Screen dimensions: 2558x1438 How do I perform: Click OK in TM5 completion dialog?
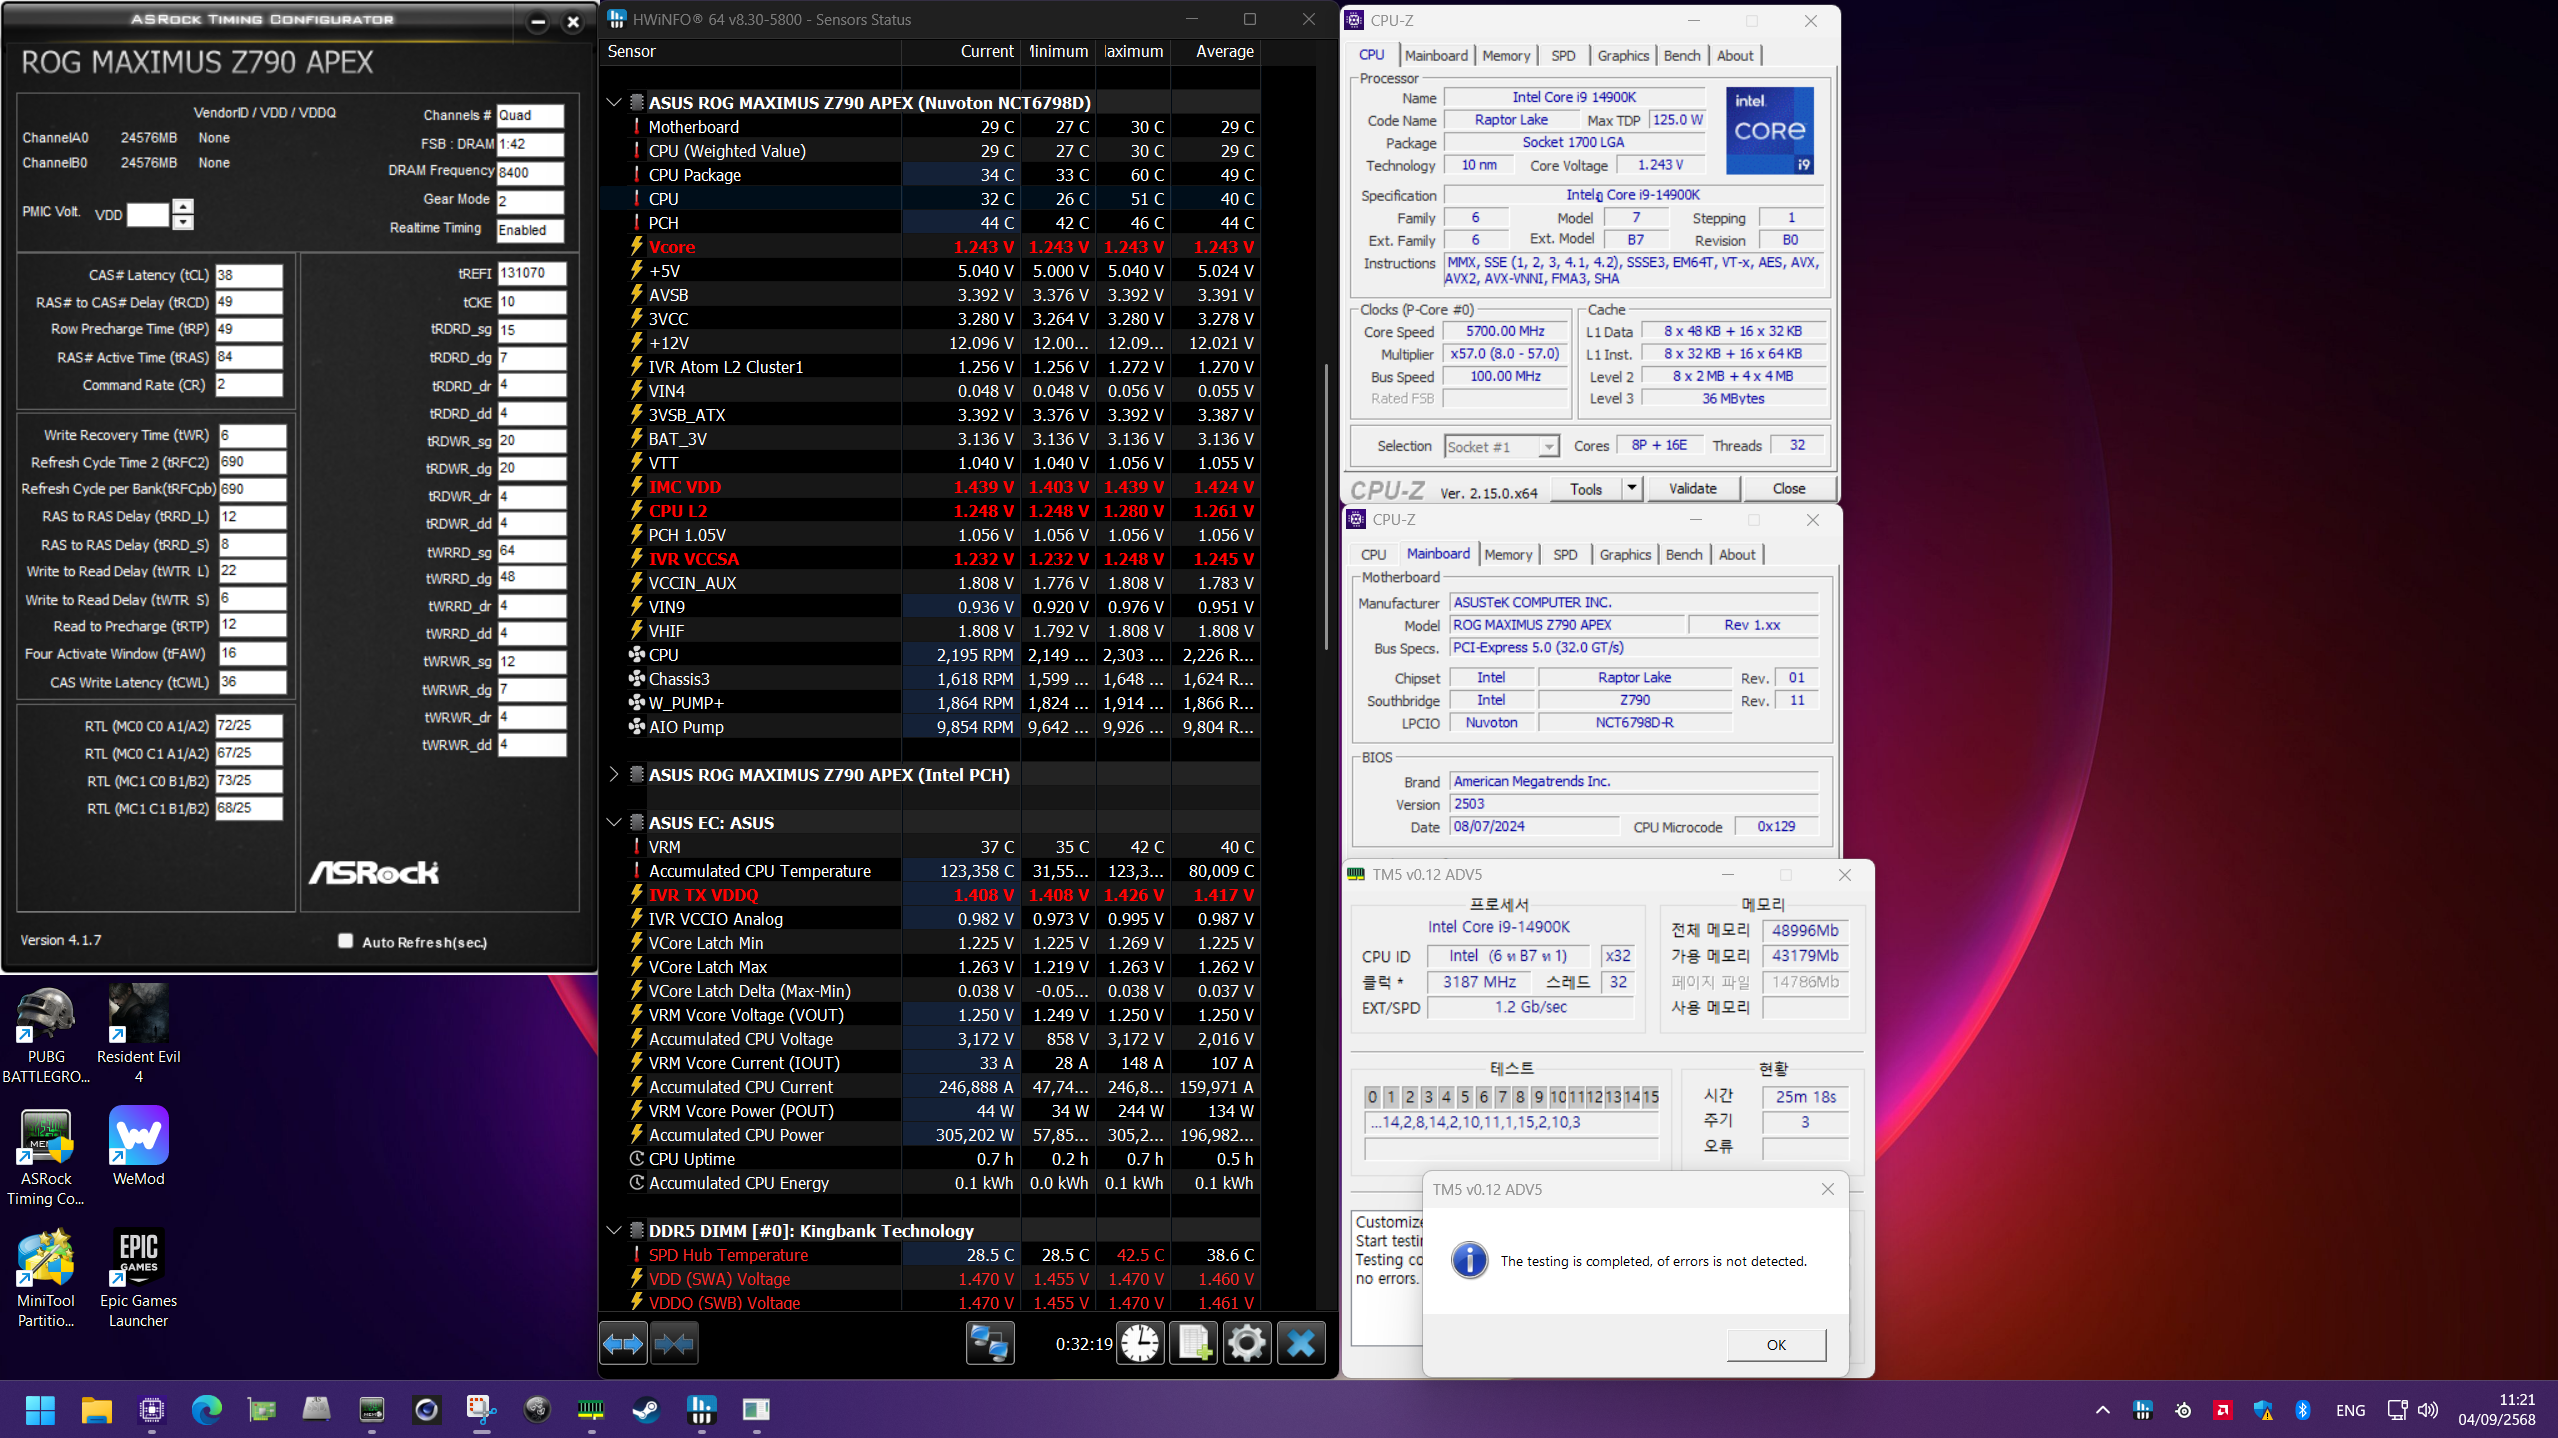(1776, 1344)
